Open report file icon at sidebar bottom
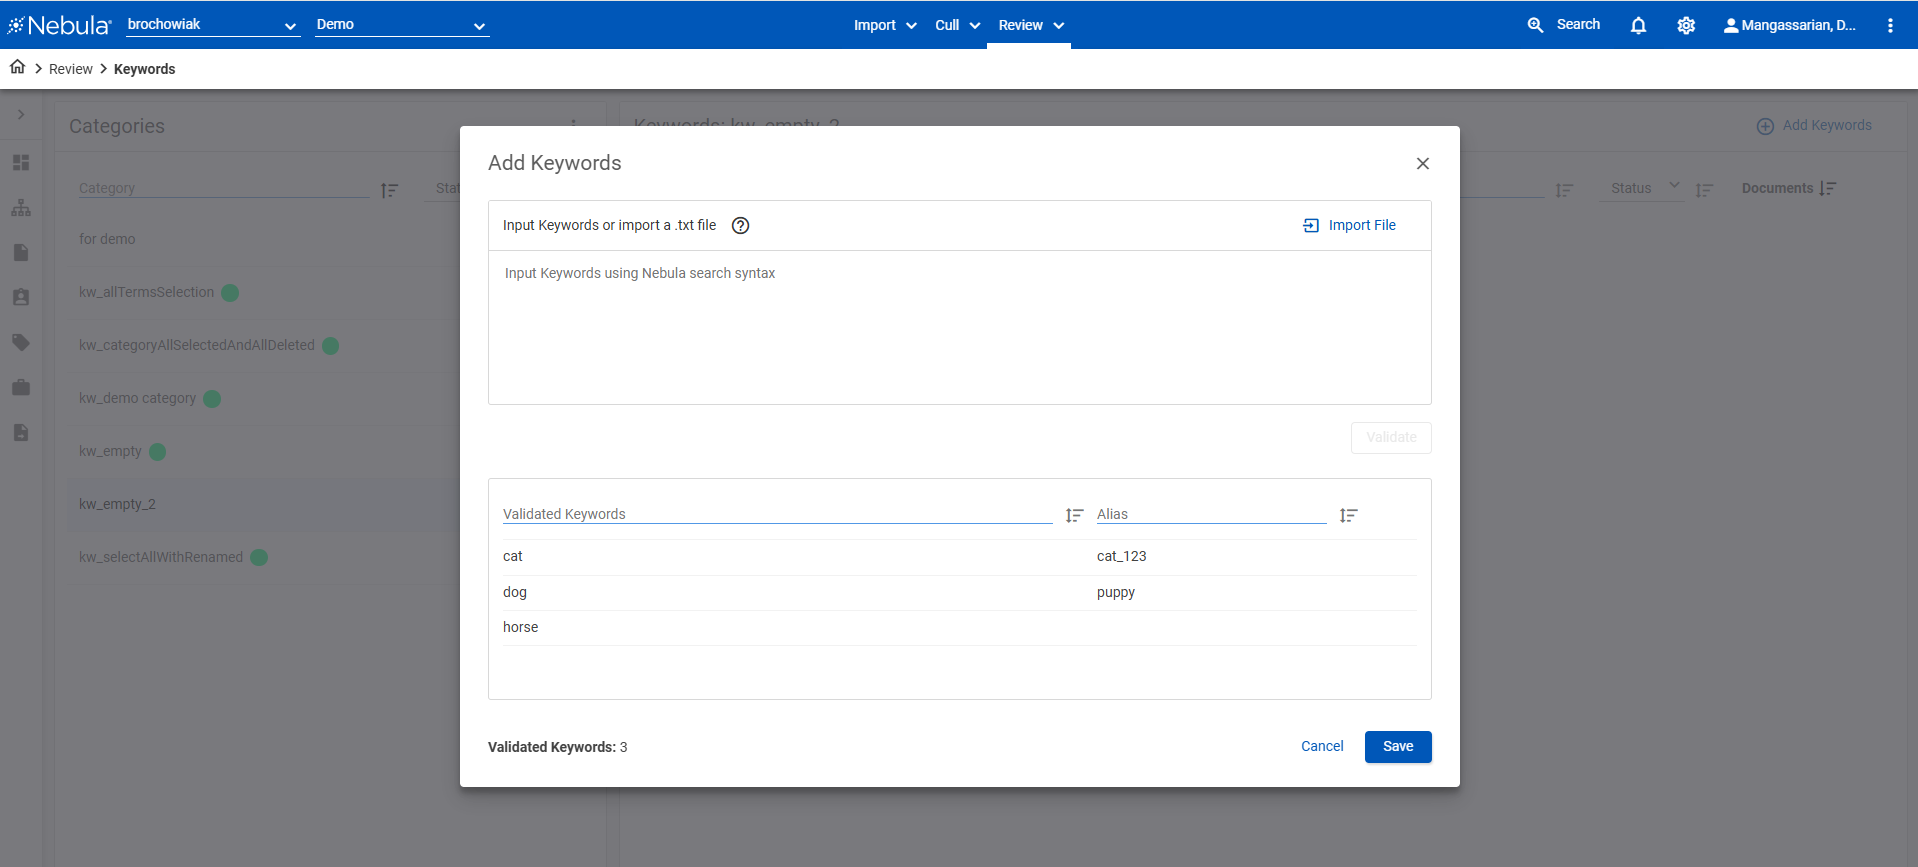 tap(21, 432)
